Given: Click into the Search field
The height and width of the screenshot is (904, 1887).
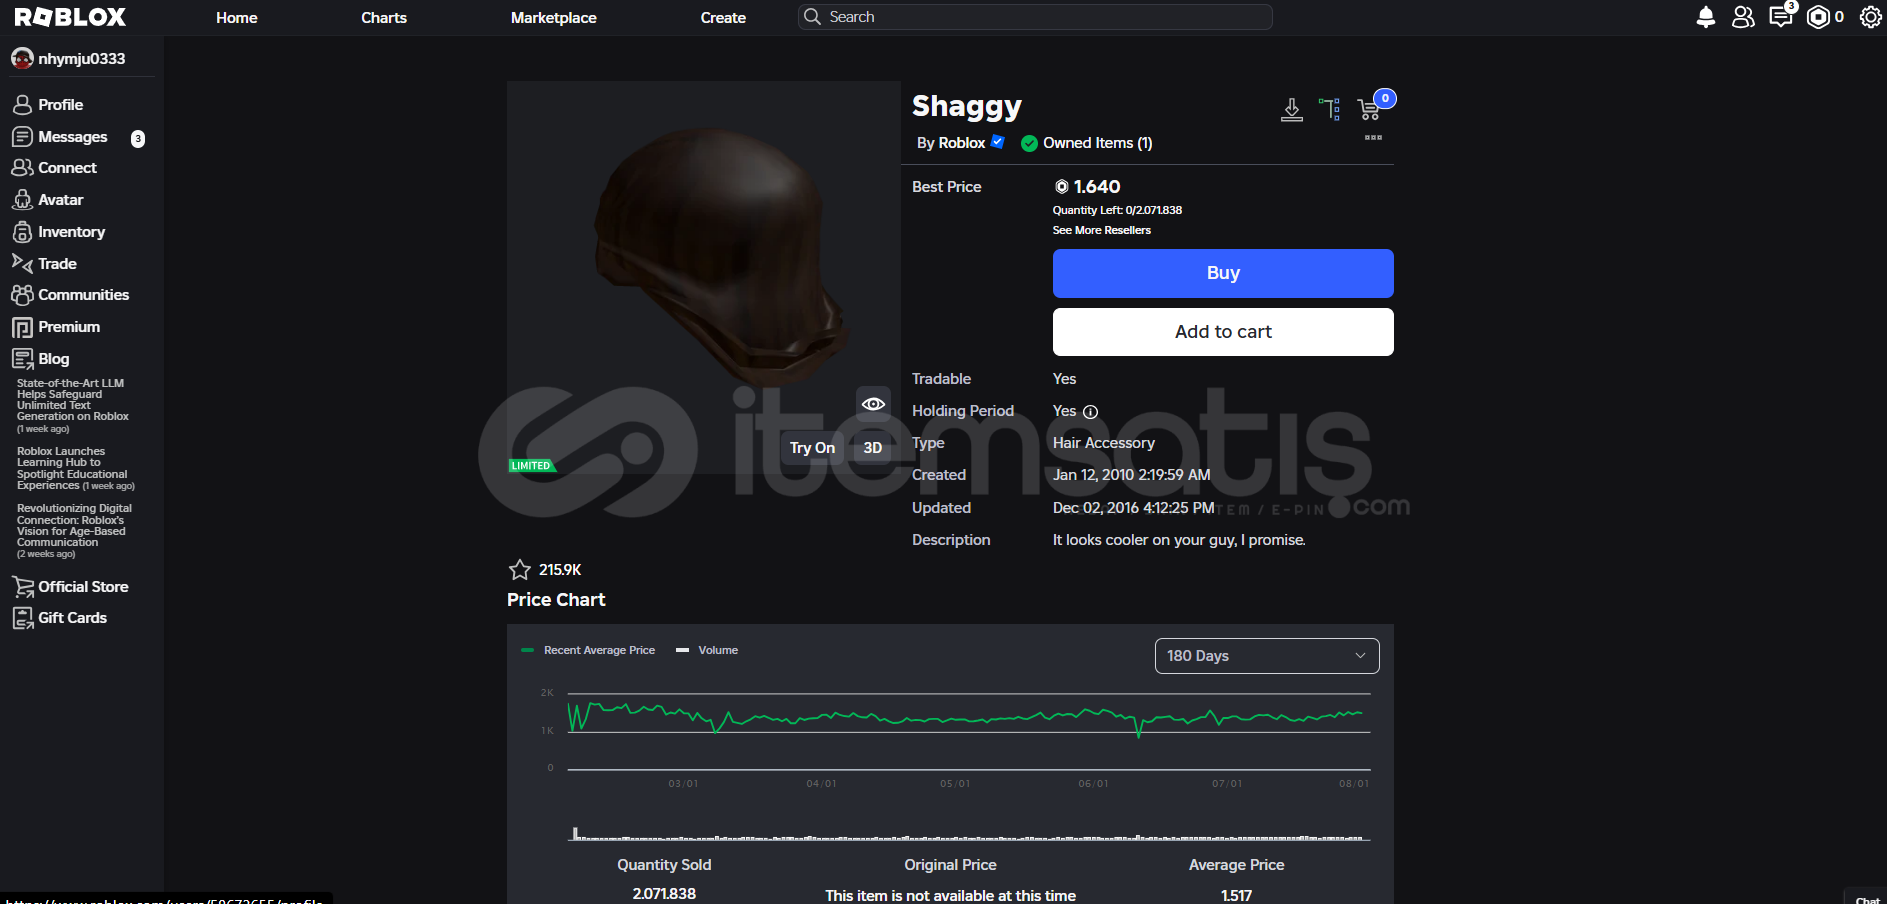Looking at the screenshot, I should (x=1035, y=17).
